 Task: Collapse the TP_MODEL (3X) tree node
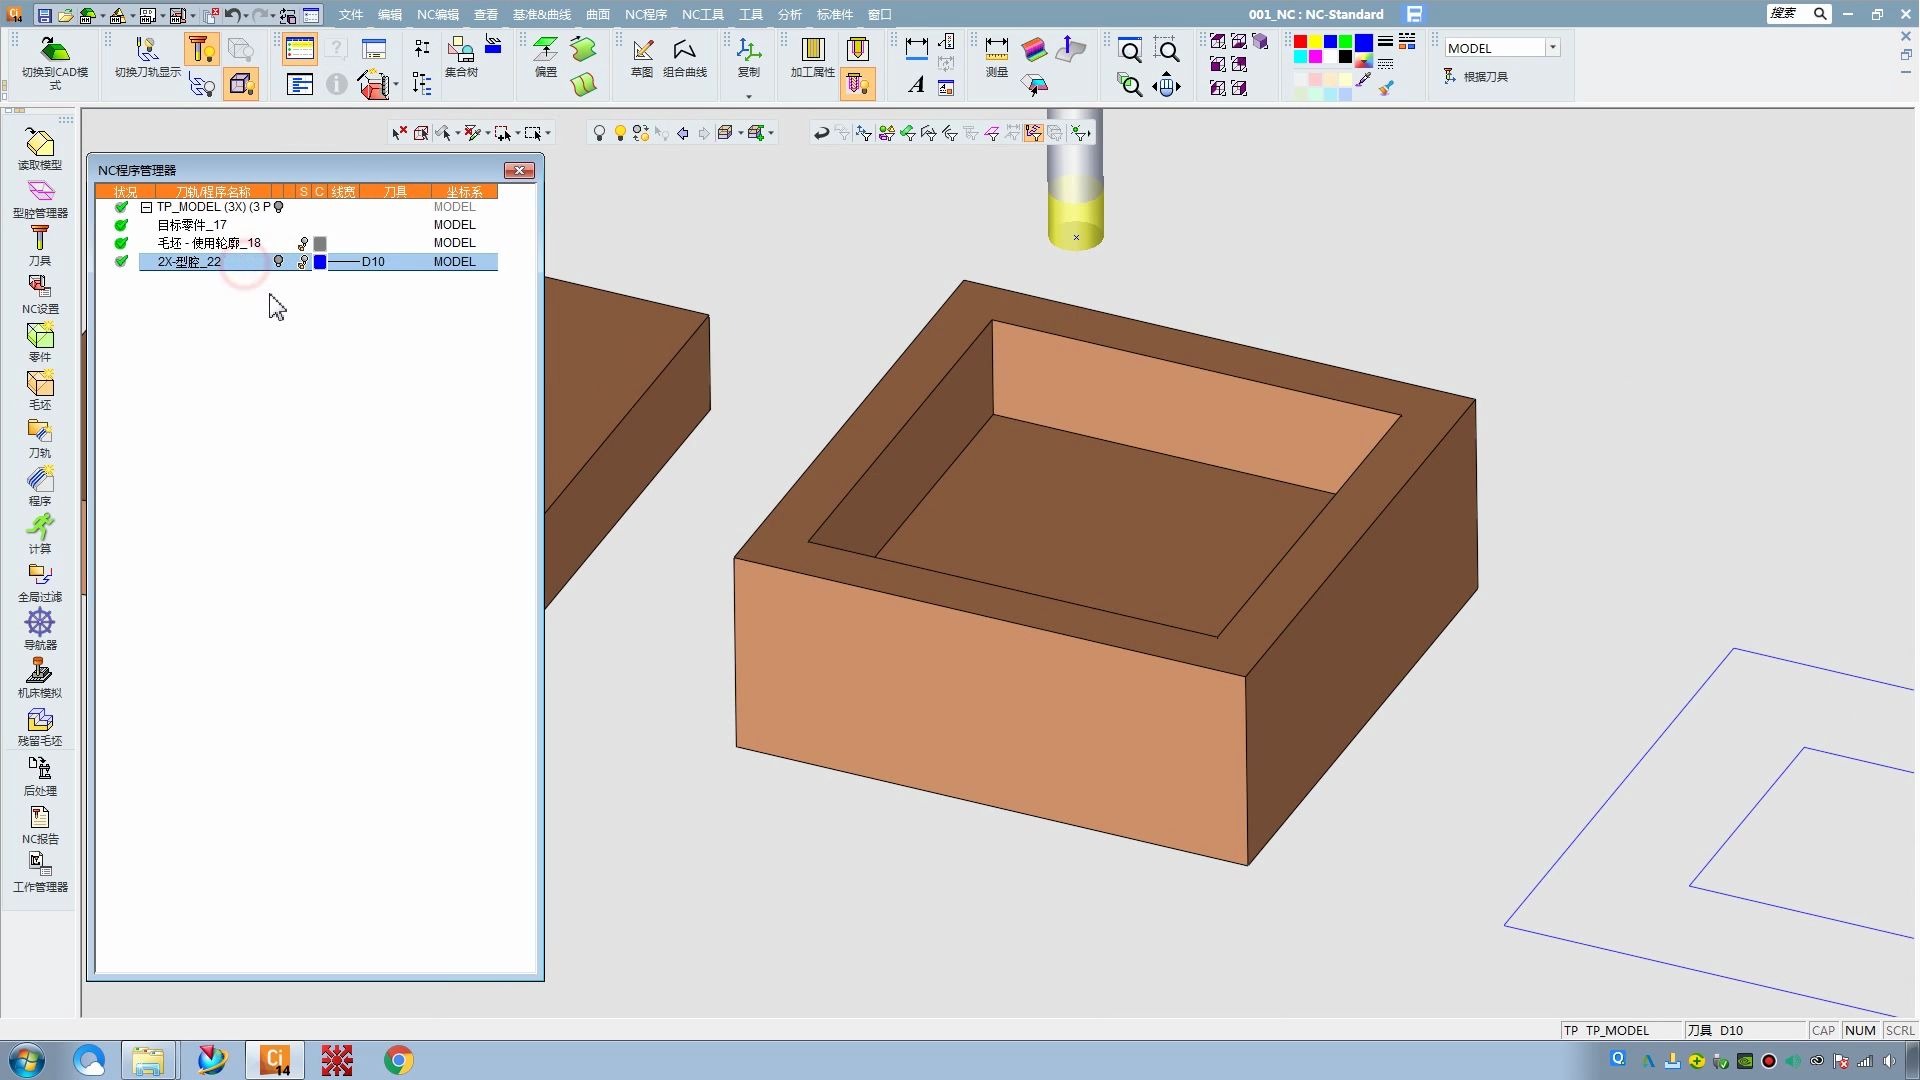146,207
